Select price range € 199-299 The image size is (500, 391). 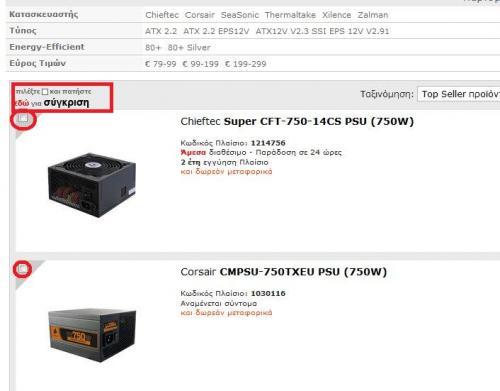click(246, 64)
